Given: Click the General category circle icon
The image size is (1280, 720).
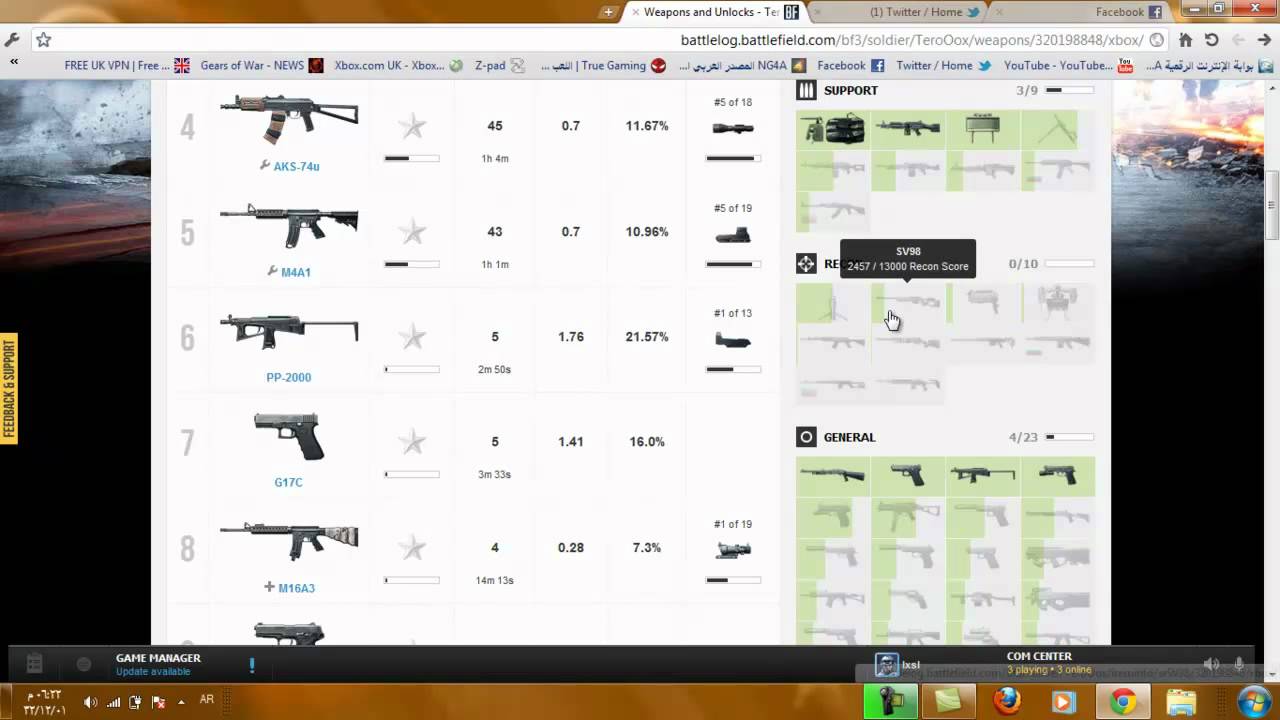Looking at the screenshot, I should 806,437.
